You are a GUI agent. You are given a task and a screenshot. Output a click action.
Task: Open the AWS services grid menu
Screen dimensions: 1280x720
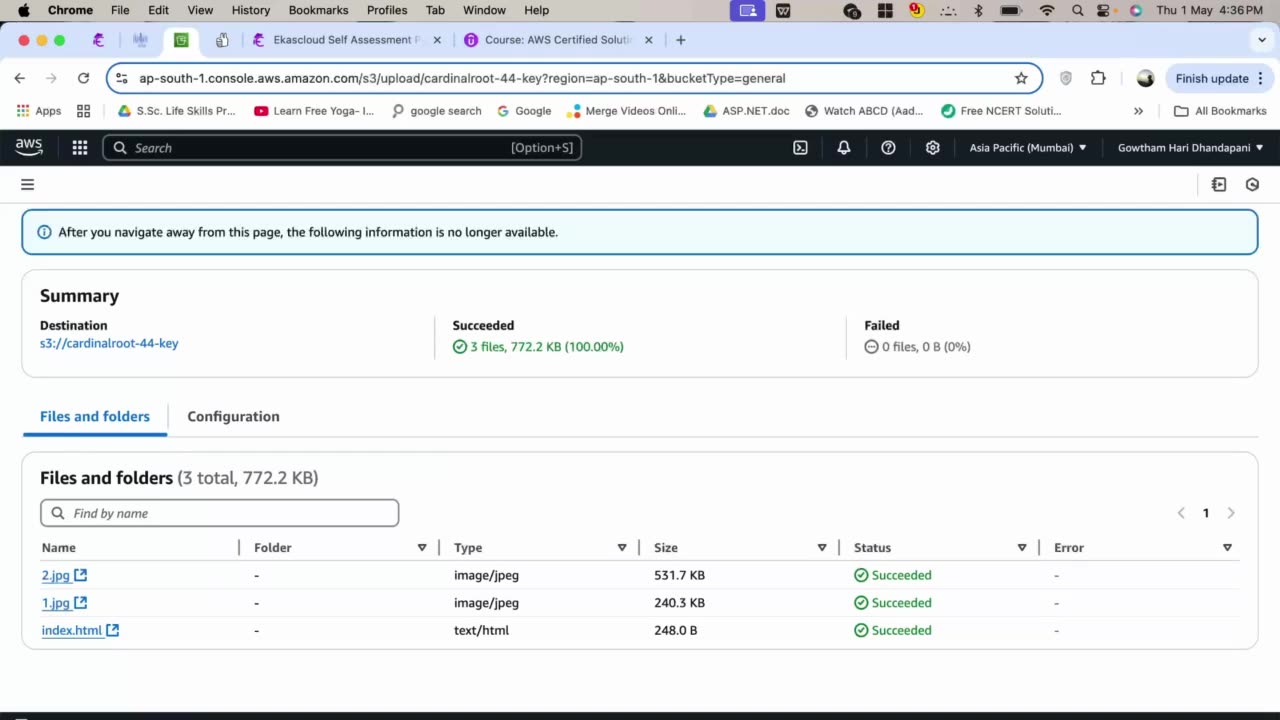pyautogui.click(x=80, y=147)
